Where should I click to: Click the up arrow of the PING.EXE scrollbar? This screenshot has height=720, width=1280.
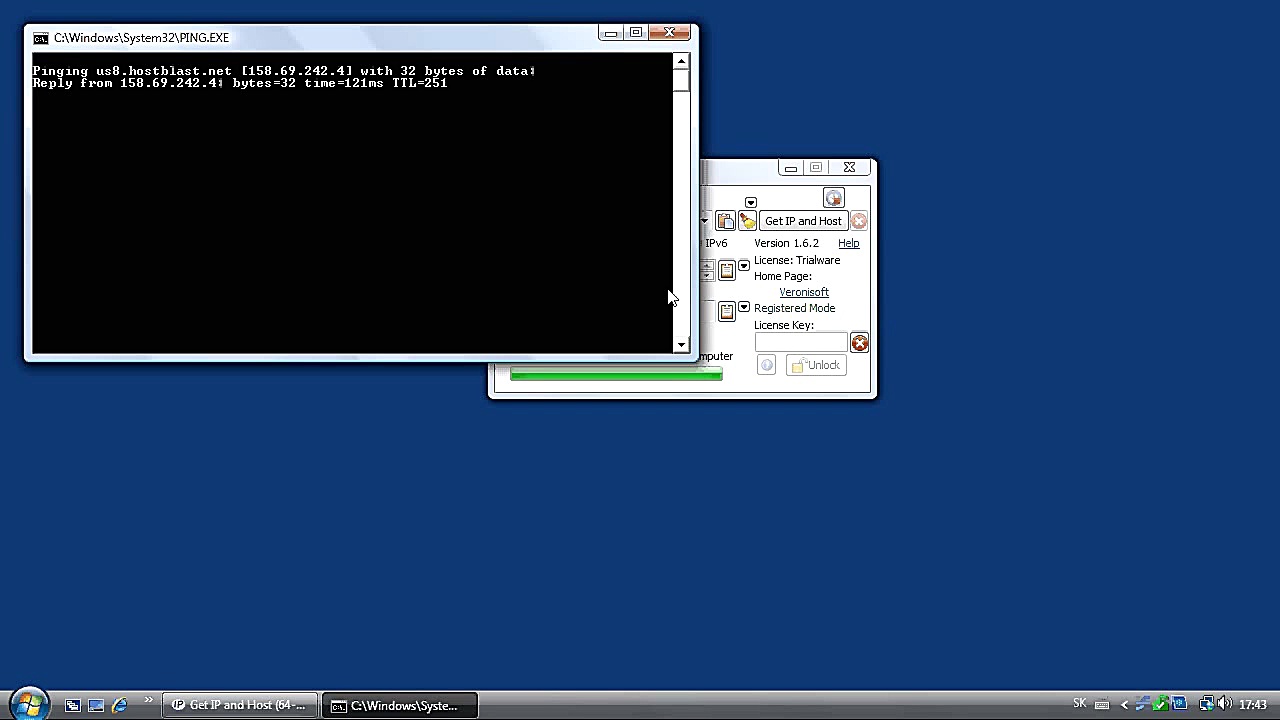point(681,61)
